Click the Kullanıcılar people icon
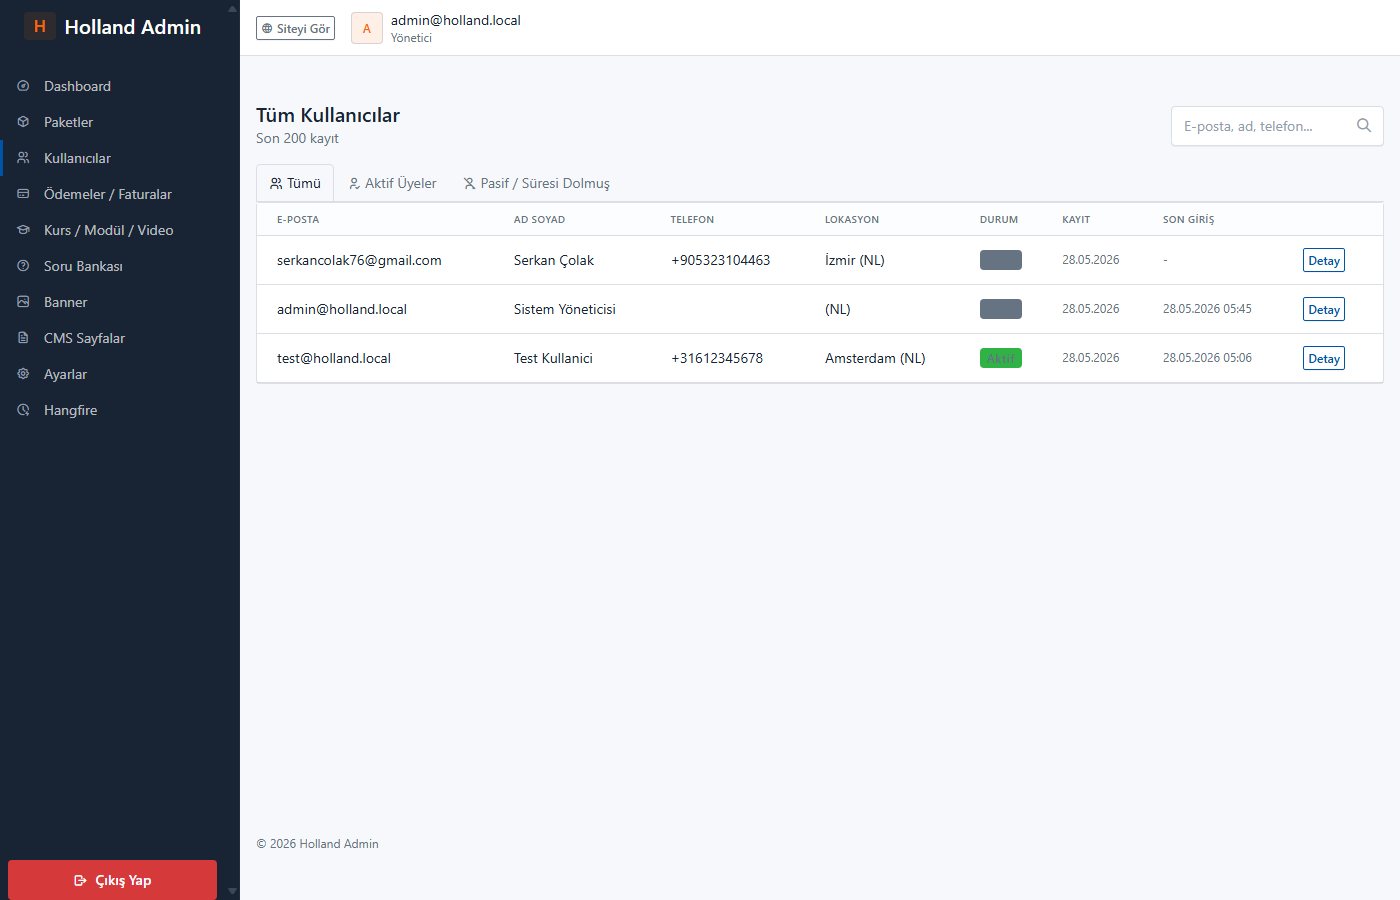This screenshot has height=900, width=1400. [x=23, y=158]
